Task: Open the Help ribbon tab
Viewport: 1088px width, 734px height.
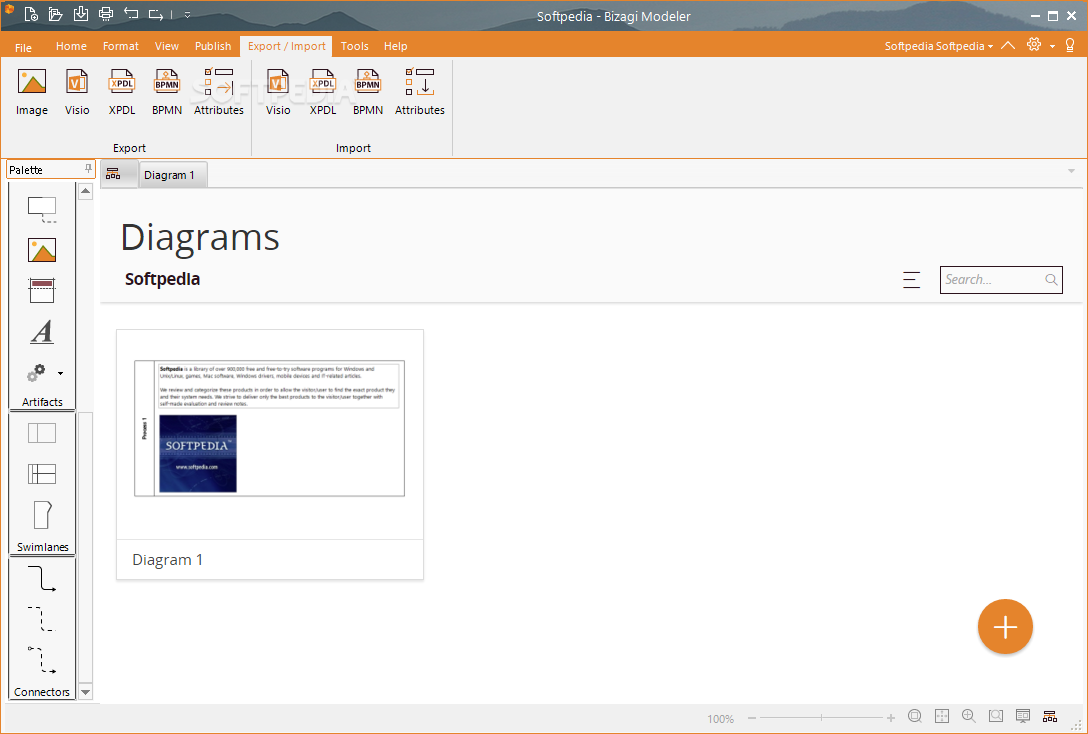Action: pyautogui.click(x=396, y=46)
